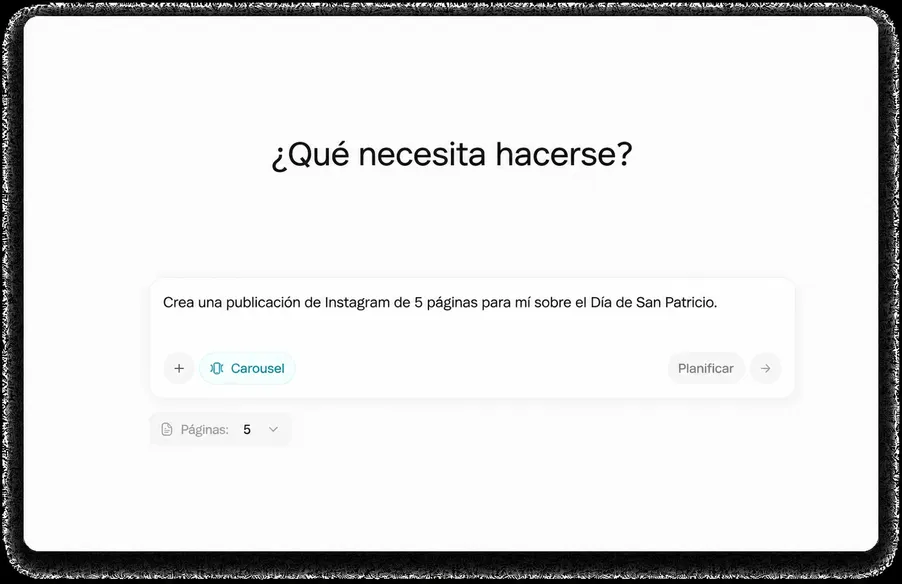Expand pages count chevron

tap(273, 429)
